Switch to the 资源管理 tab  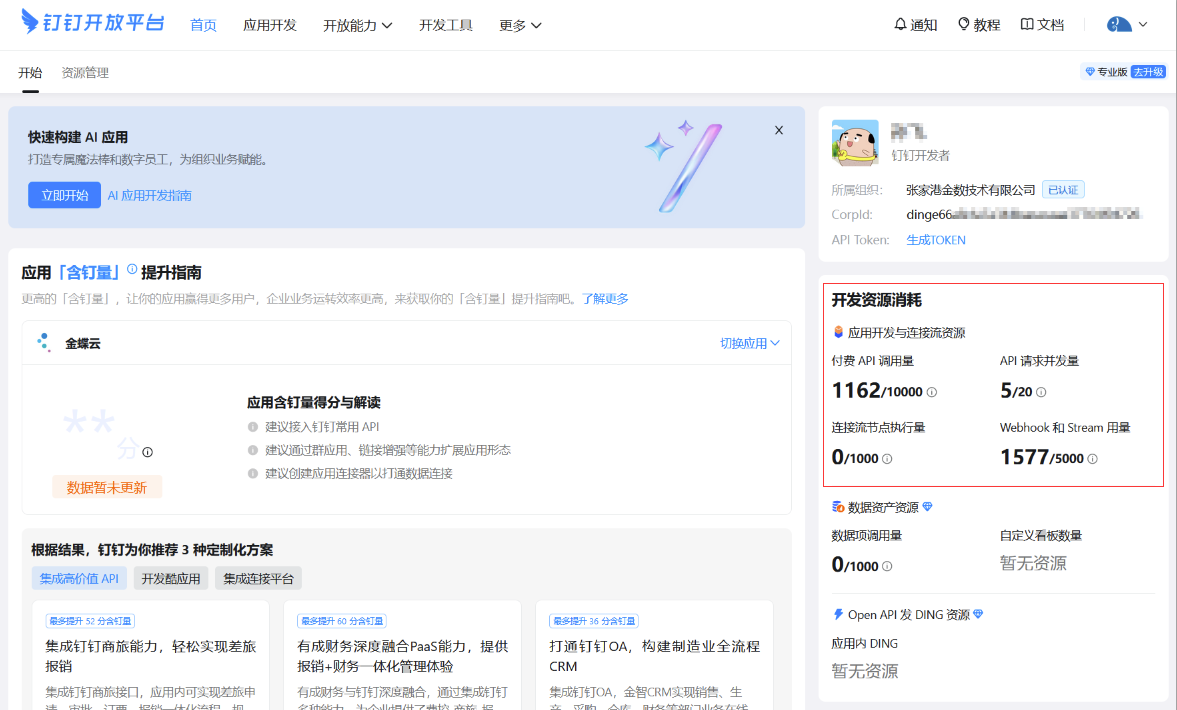click(x=85, y=73)
